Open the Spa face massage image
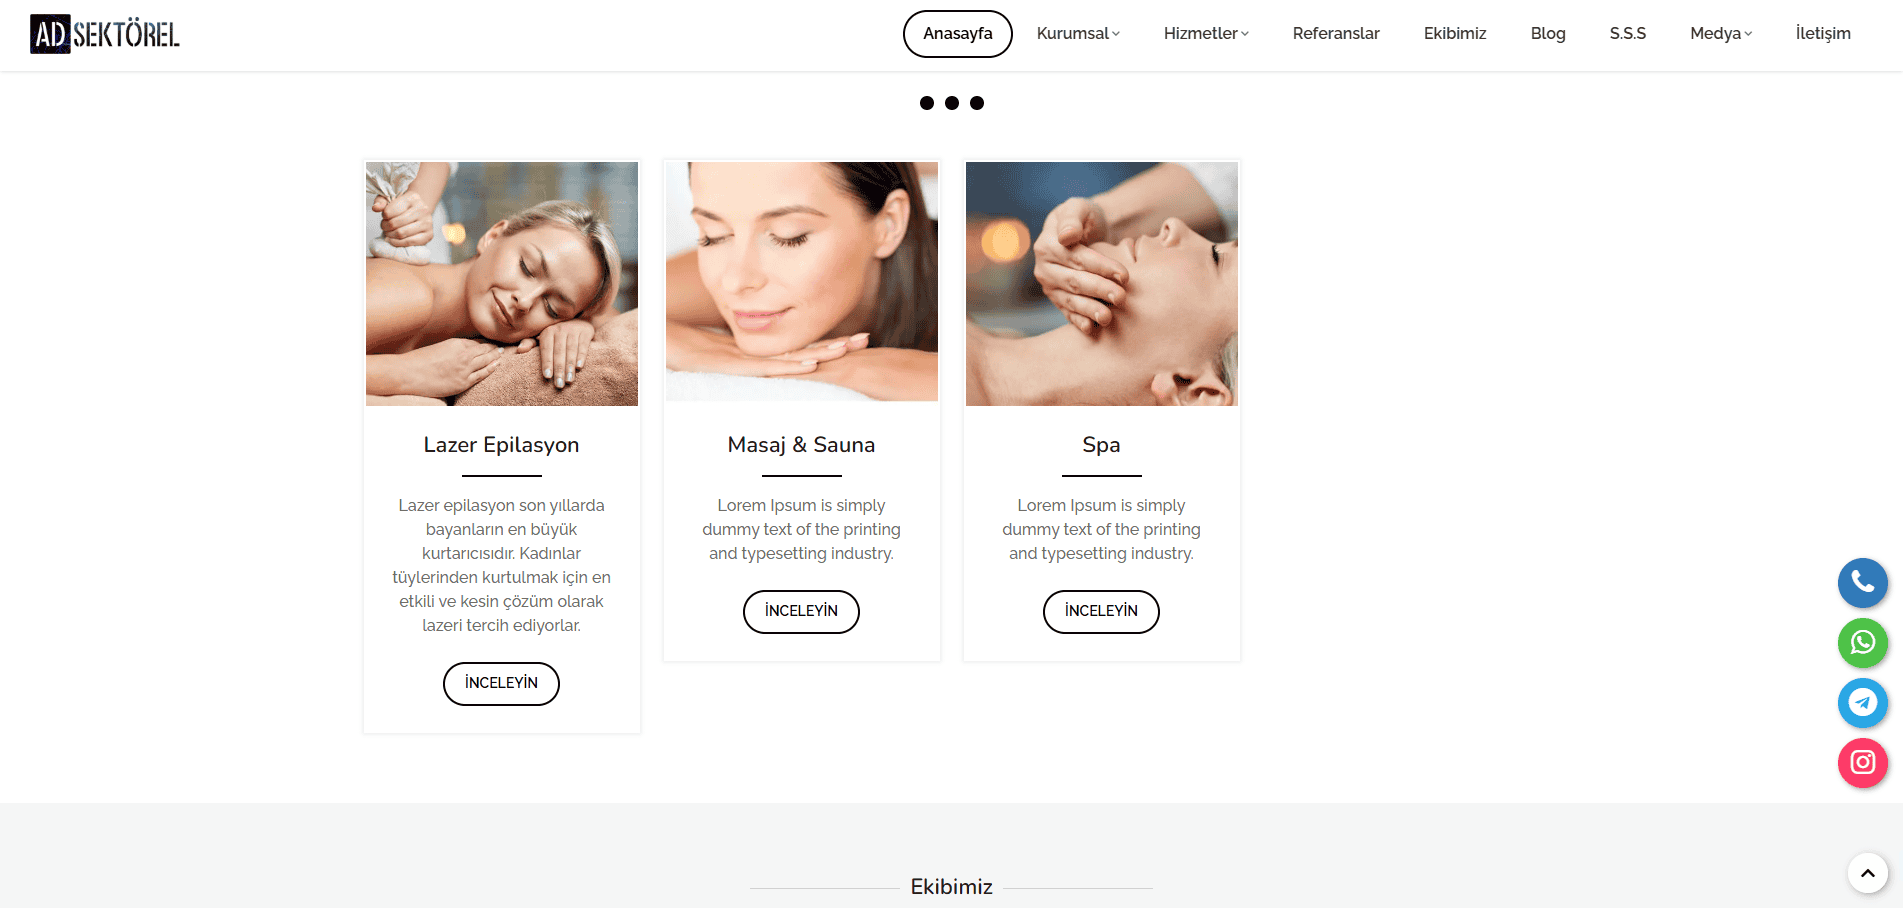1903x908 pixels. pos(1102,284)
